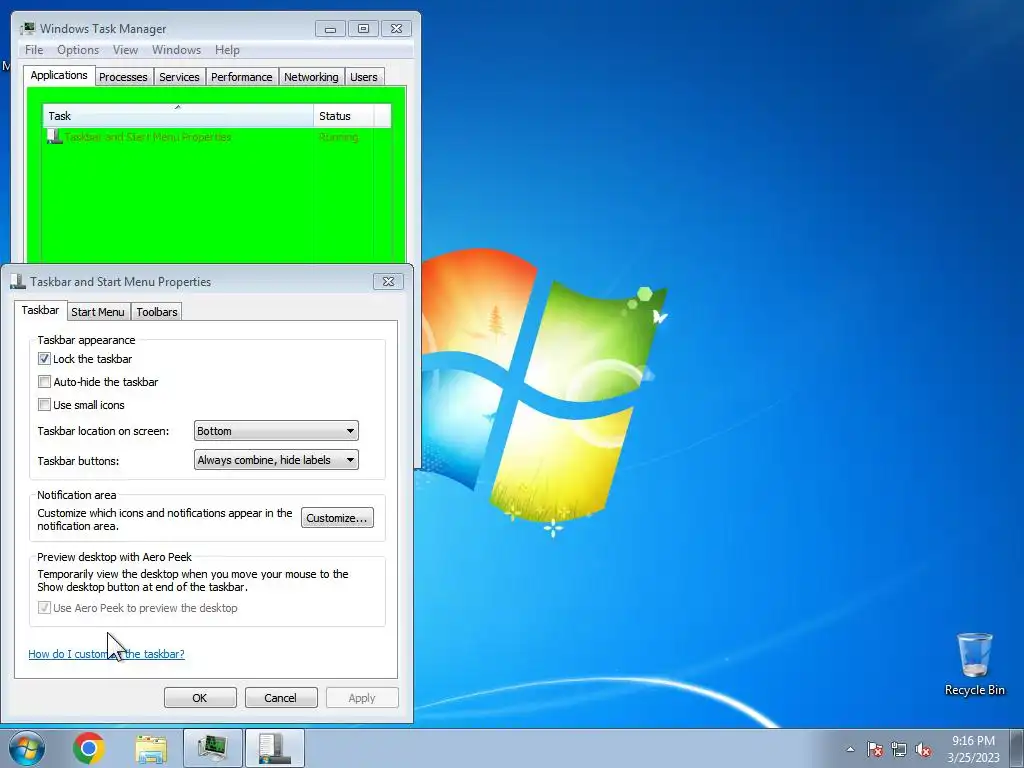Switch to Toolbars tab
The height and width of the screenshot is (768, 1024).
click(157, 312)
